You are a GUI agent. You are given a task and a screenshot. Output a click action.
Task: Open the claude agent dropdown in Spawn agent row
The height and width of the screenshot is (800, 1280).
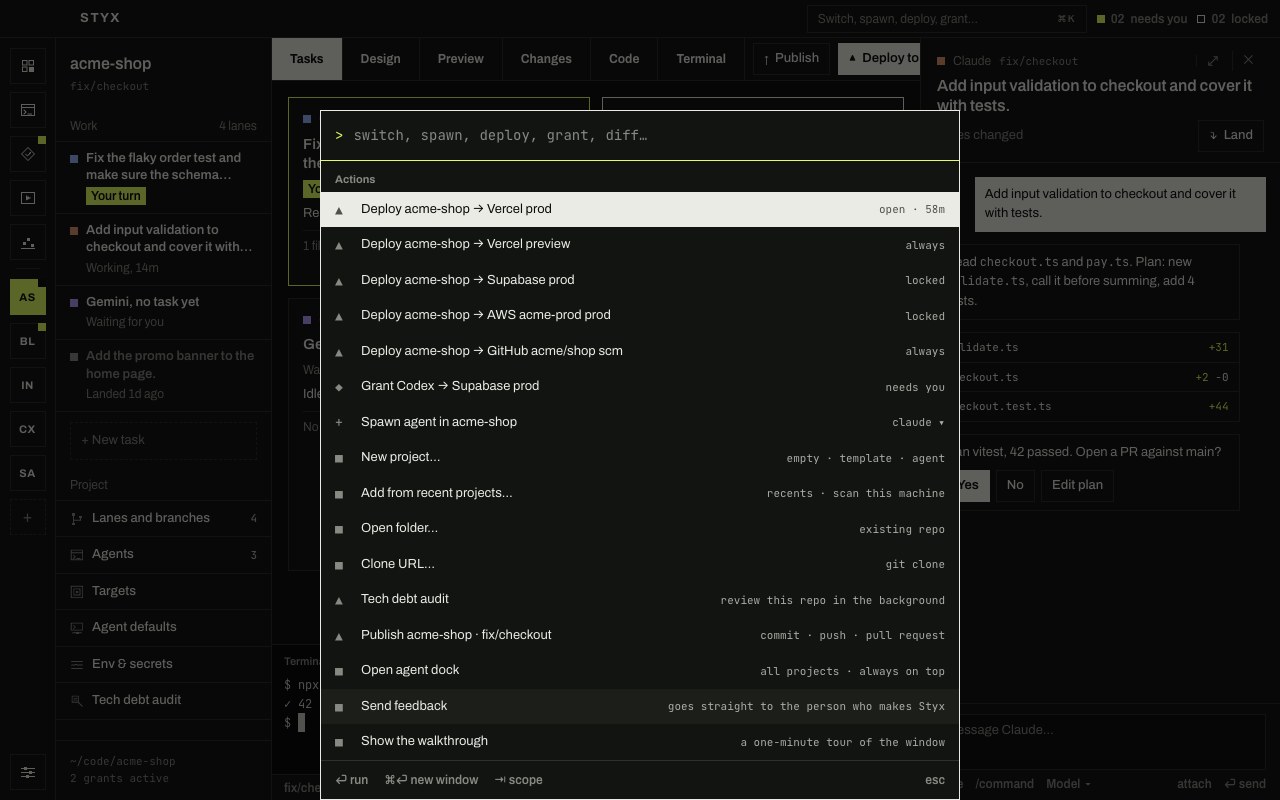point(918,422)
